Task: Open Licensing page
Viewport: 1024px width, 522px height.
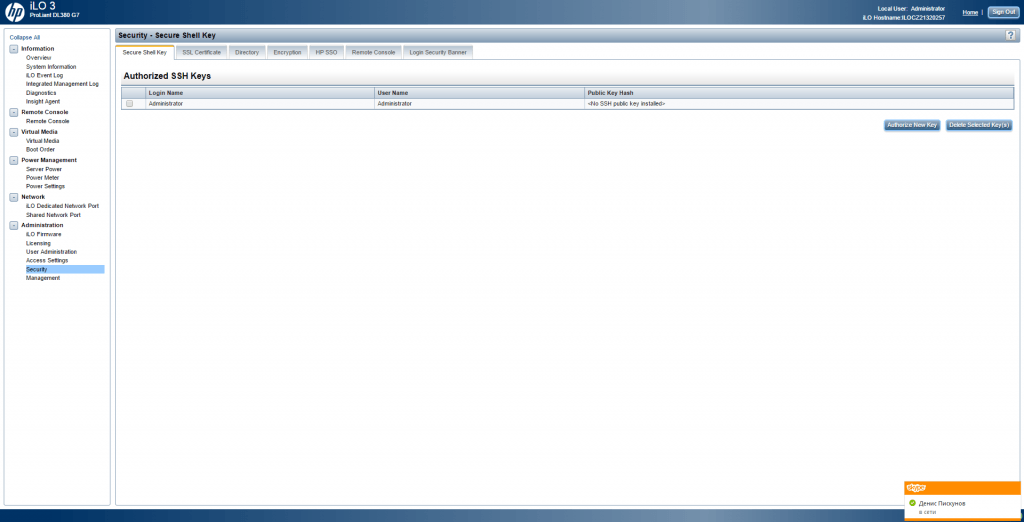Action: (38, 243)
